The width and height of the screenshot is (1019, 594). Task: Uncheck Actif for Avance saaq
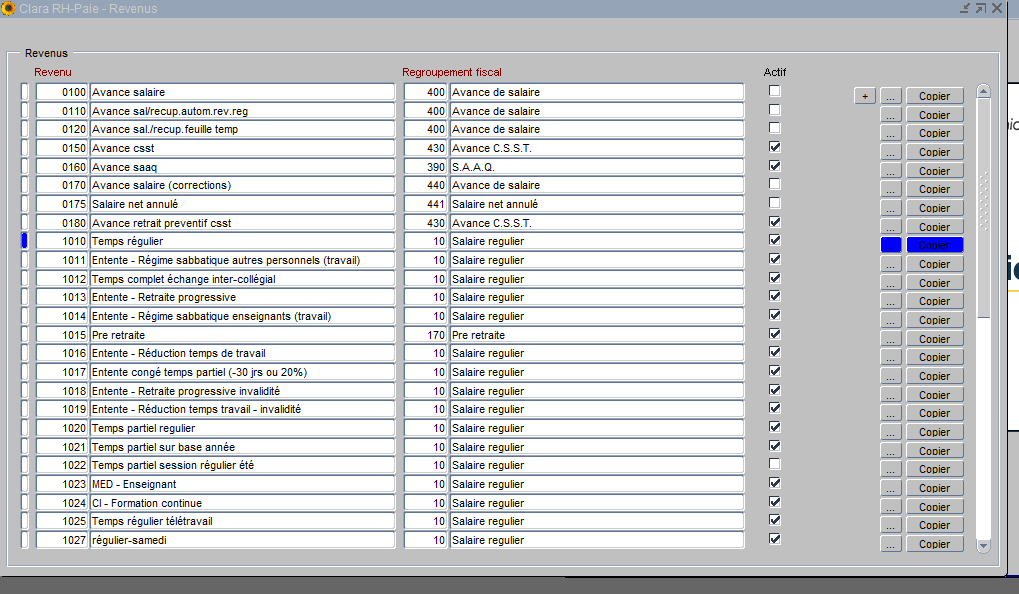[774, 166]
